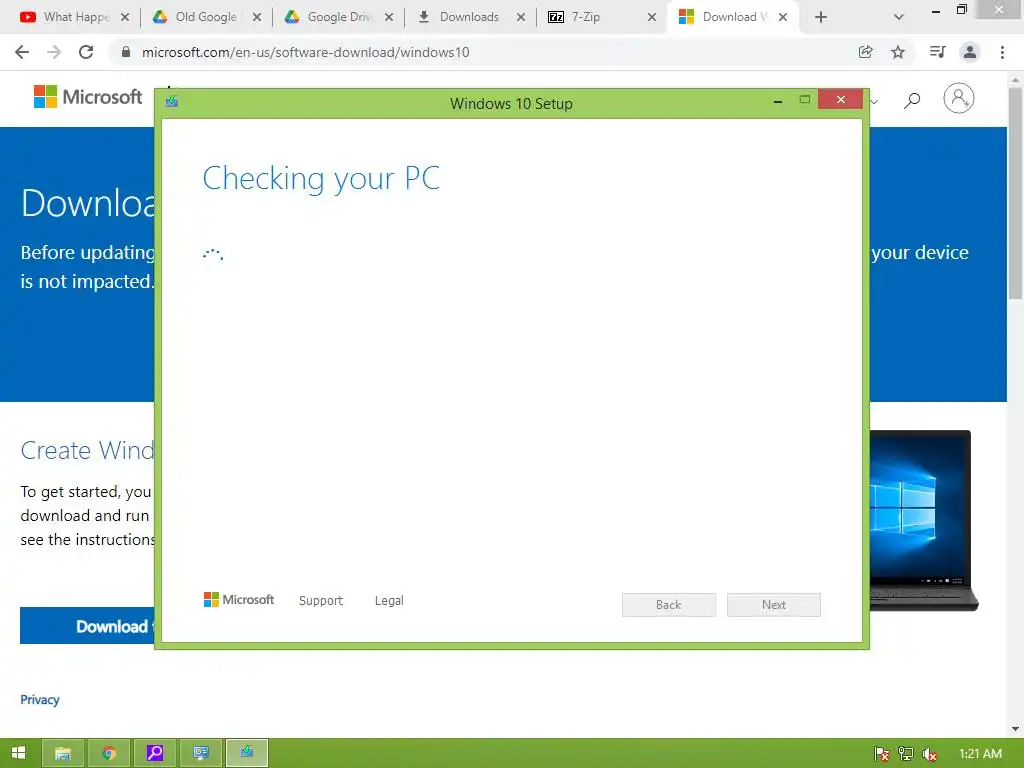Close the What Happened tab
The width and height of the screenshot is (1024, 768).
(x=125, y=17)
